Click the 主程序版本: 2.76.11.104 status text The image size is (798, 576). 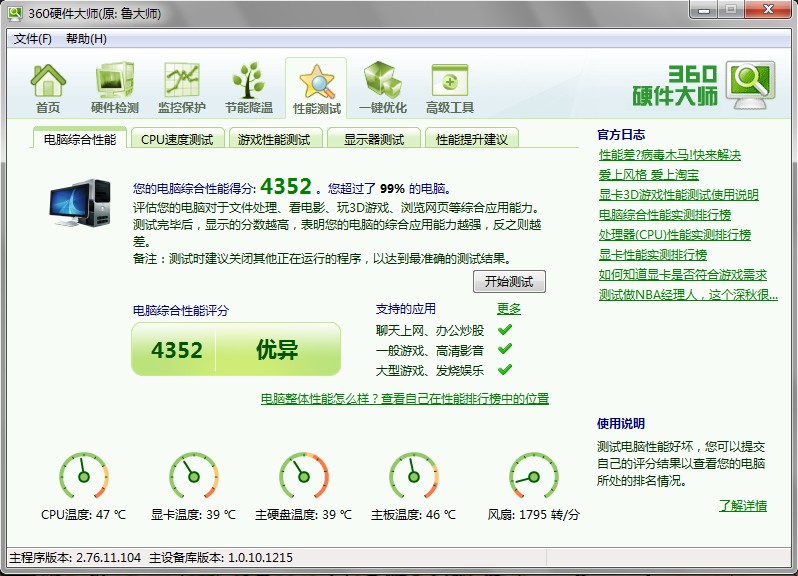point(75,558)
